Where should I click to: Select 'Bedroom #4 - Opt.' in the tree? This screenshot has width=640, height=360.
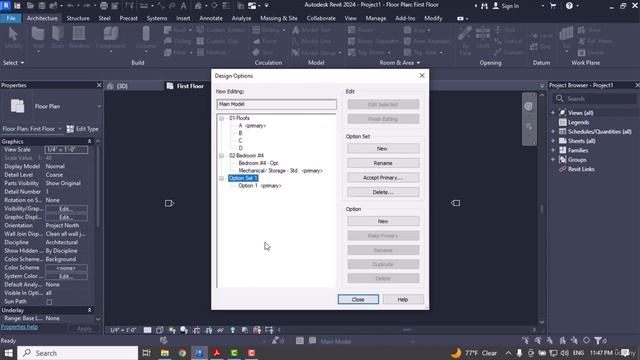point(259,163)
